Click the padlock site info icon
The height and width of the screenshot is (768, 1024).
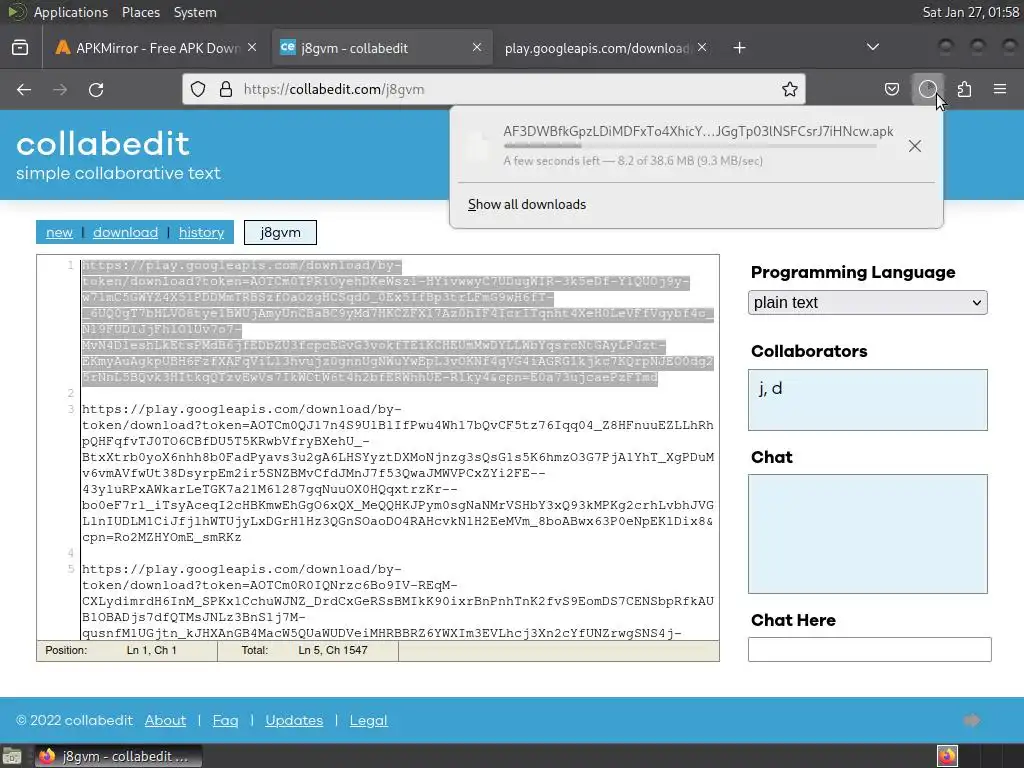pyautogui.click(x=226, y=89)
